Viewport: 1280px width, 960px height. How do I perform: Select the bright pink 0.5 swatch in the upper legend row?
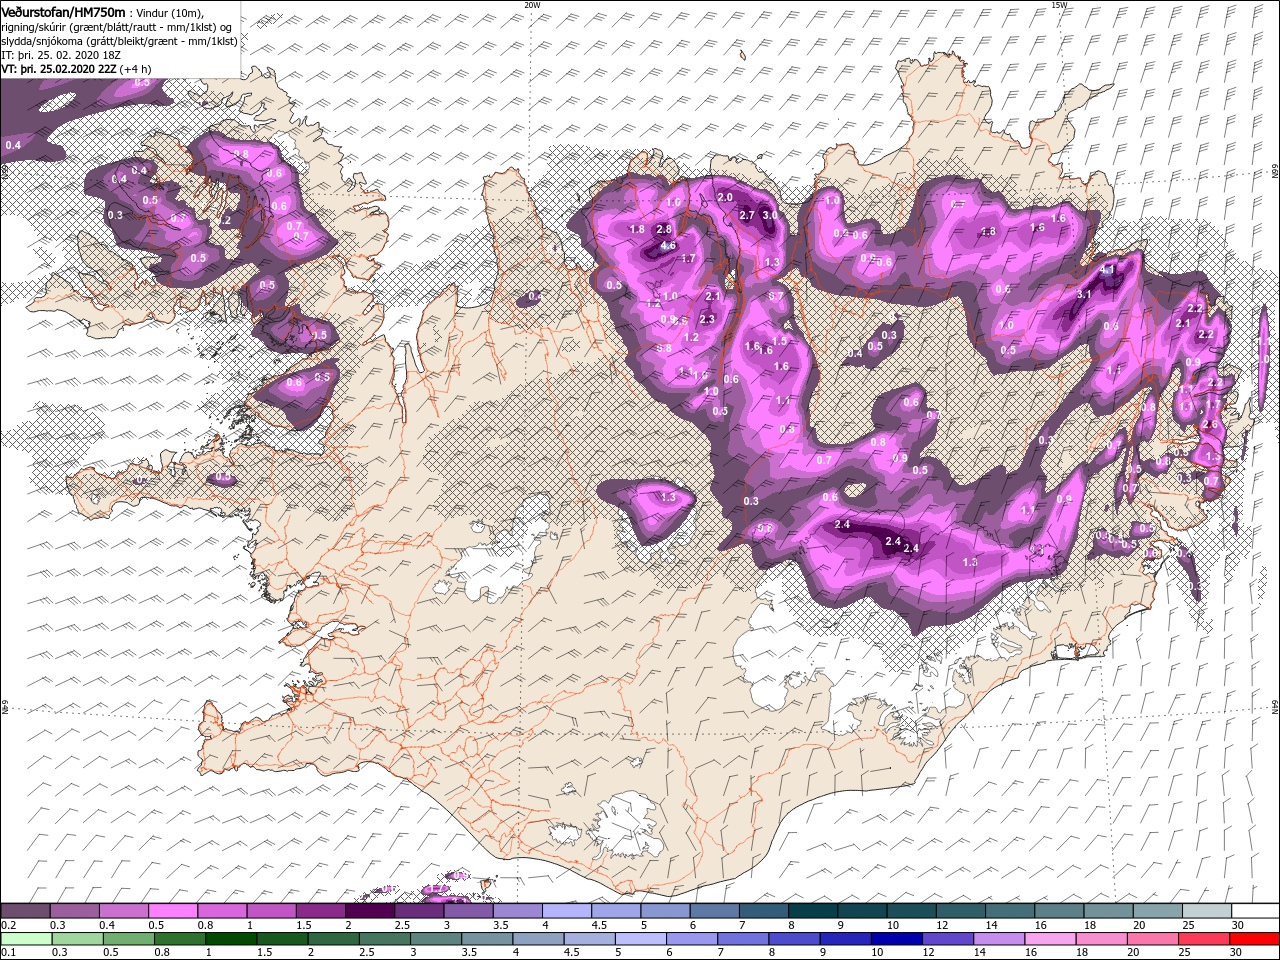[172, 911]
